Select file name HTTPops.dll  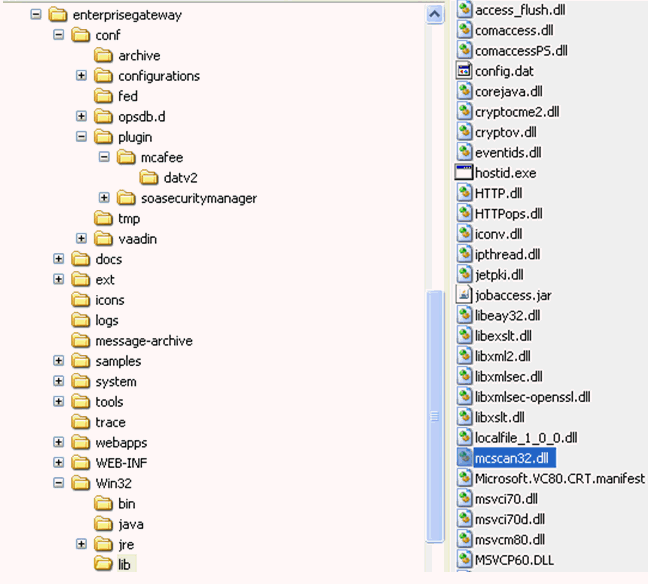(x=509, y=214)
